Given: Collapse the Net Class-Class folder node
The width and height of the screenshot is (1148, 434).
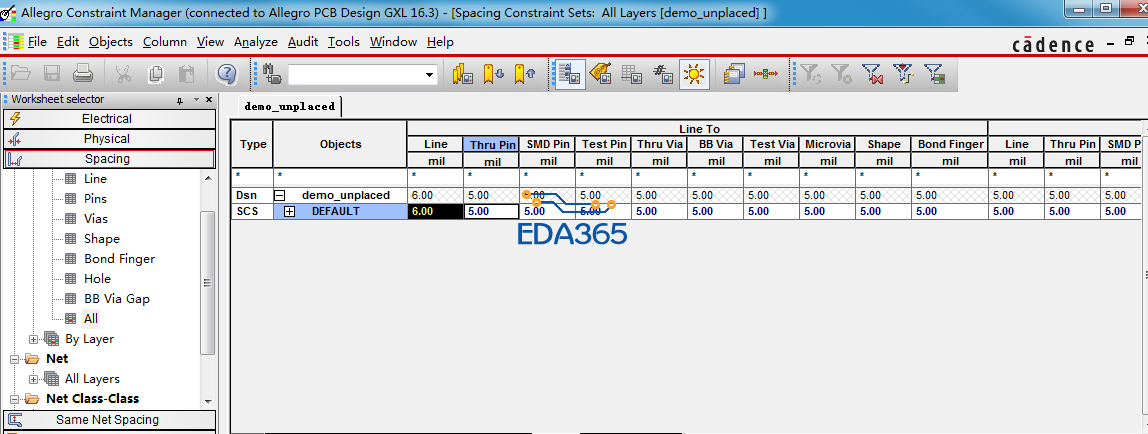Looking at the screenshot, I should pos(14,399).
